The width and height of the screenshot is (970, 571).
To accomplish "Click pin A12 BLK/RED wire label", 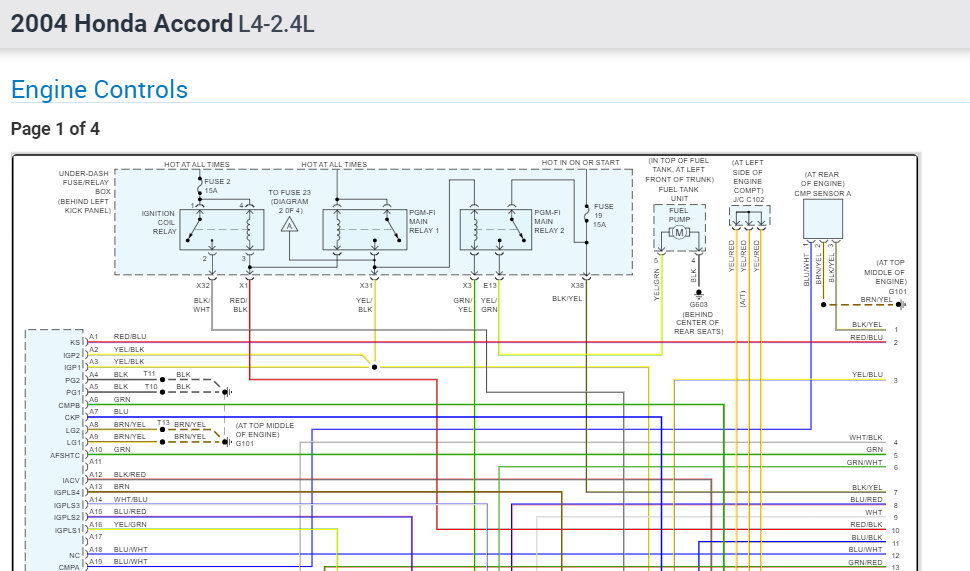I will (x=130, y=474).
